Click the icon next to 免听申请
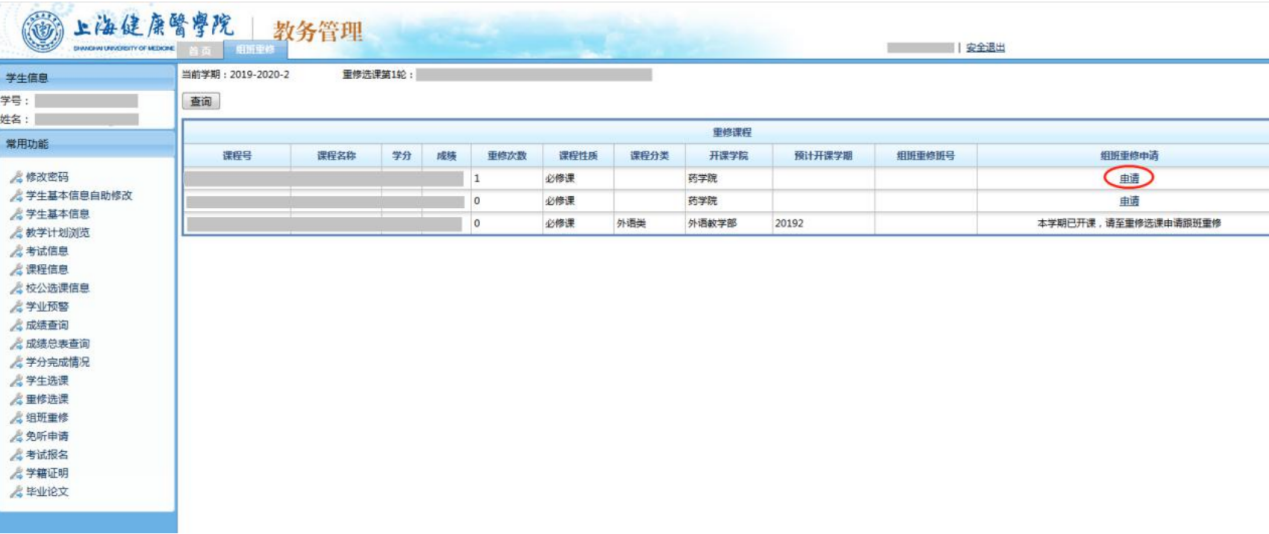Screen dimensions: 1269x534 tap(16, 436)
